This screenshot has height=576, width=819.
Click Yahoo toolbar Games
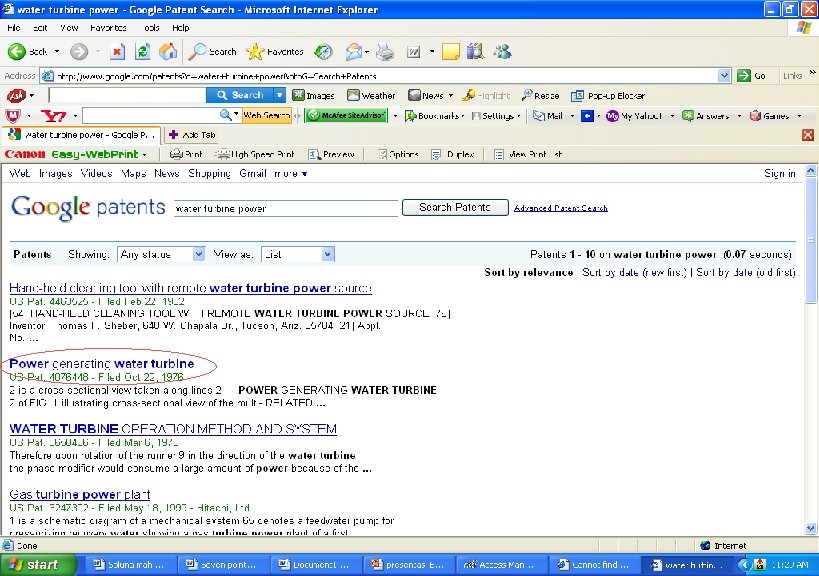769,115
